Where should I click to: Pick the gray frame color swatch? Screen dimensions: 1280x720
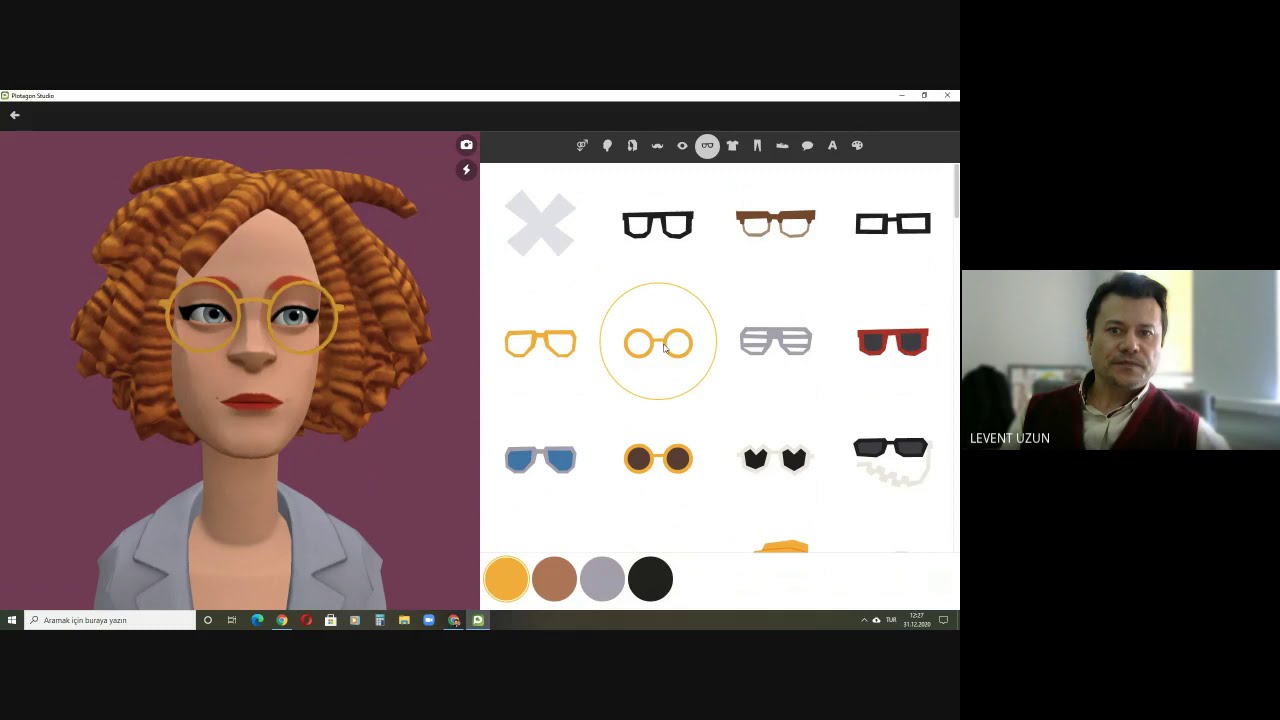pyautogui.click(x=602, y=579)
